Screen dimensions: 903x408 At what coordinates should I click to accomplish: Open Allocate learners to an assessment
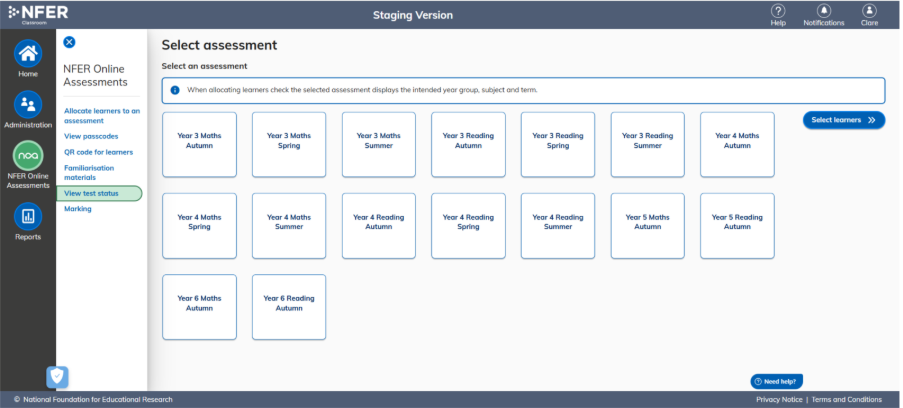(102, 116)
